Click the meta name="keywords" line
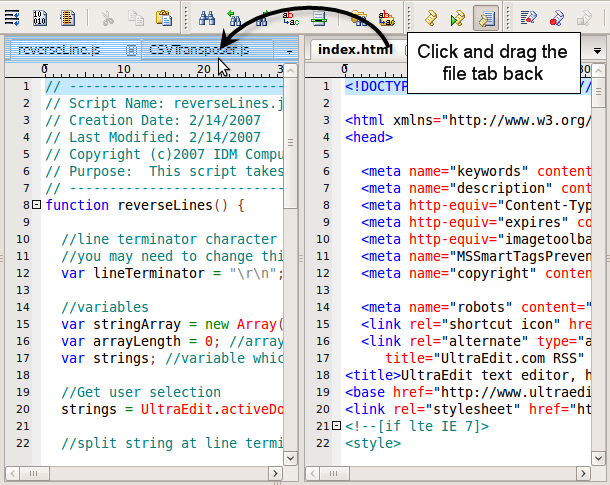The image size is (610, 485). point(476,171)
